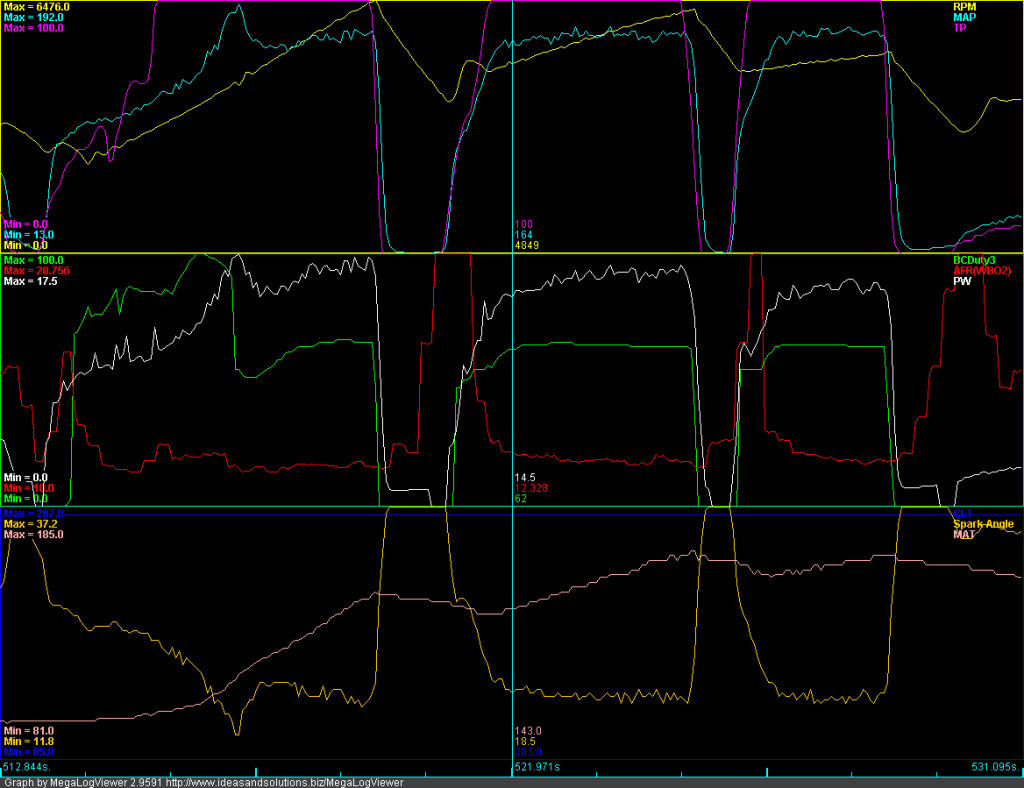Click the AFR(WBO2) legend label
Screen dimensions: 1024x788
pyautogui.click(x=982, y=271)
